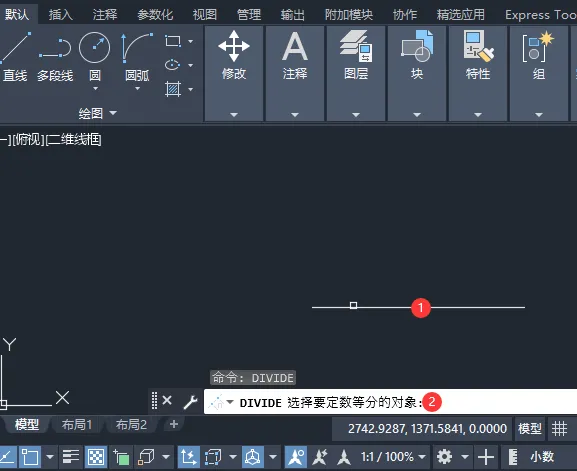Click the coordinates readout 2742.9287, 1371.5841
The width and height of the screenshot is (577, 471).
coord(427,429)
